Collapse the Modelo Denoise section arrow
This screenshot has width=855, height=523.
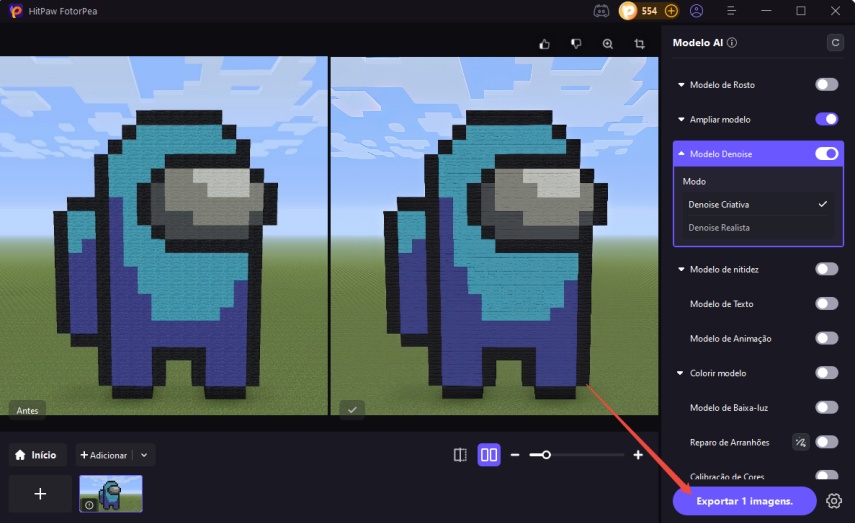pyautogui.click(x=681, y=154)
